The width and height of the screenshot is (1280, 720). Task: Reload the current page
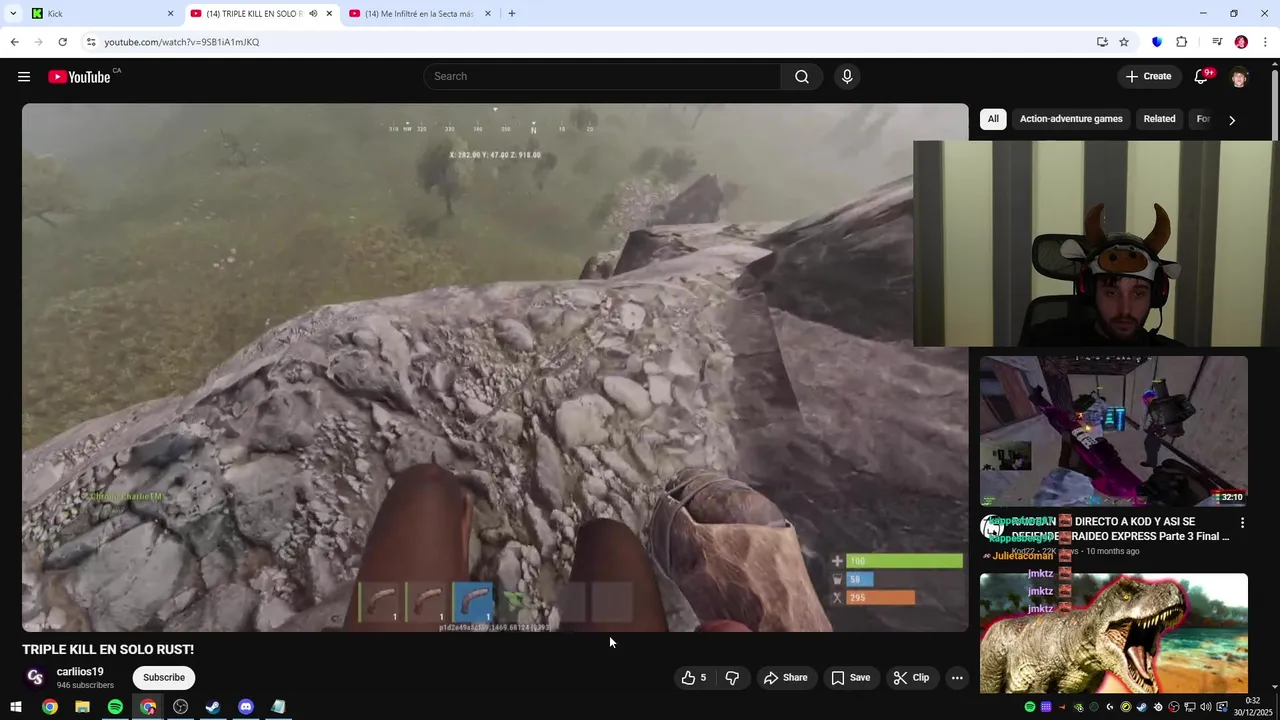point(62,42)
